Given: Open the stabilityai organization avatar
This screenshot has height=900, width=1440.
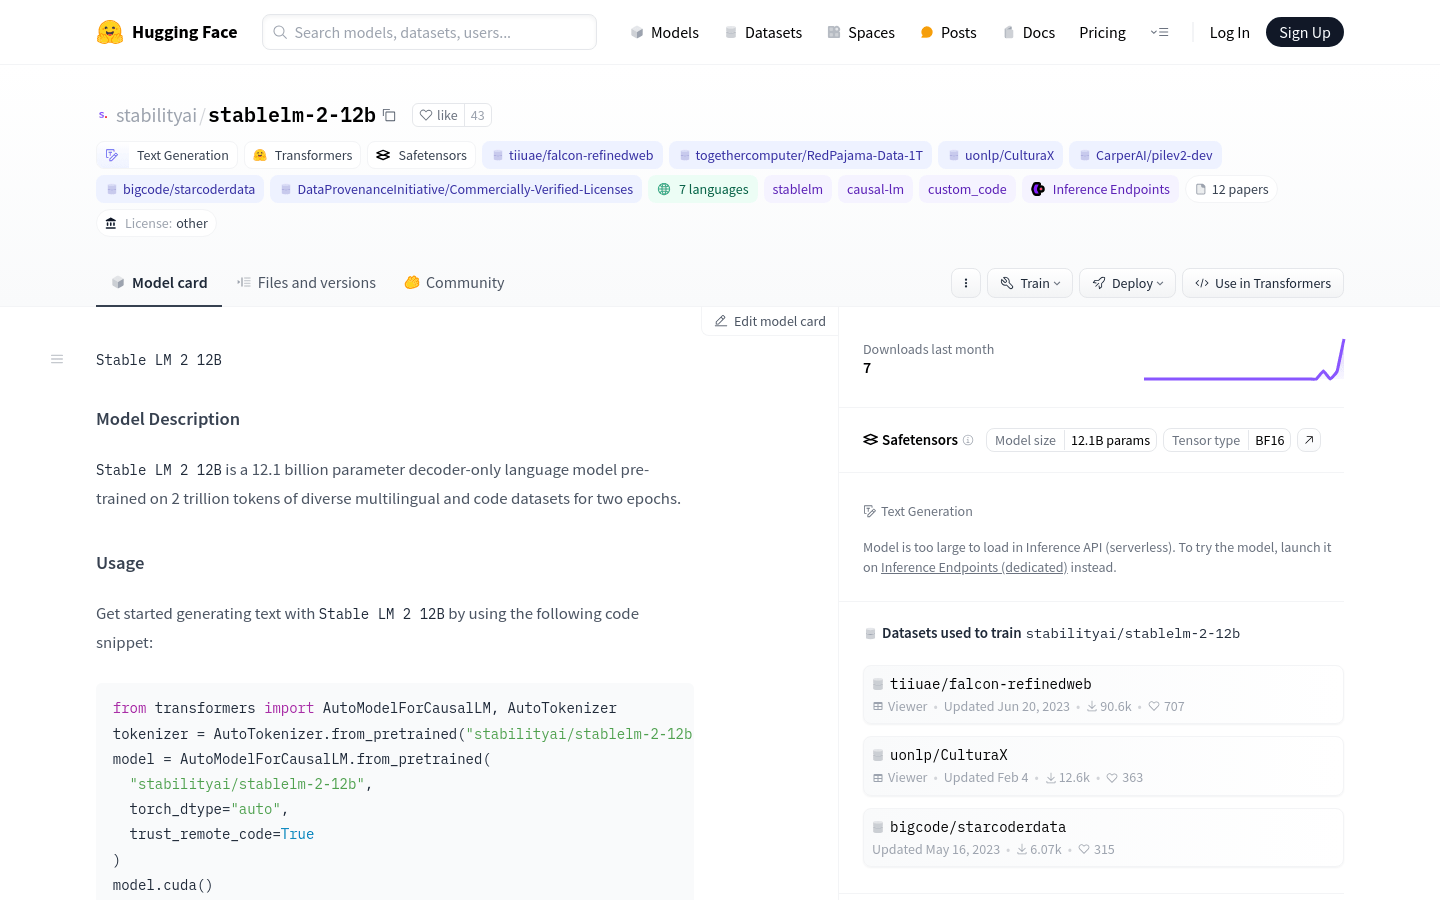Looking at the screenshot, I should [x=103, y=115].
